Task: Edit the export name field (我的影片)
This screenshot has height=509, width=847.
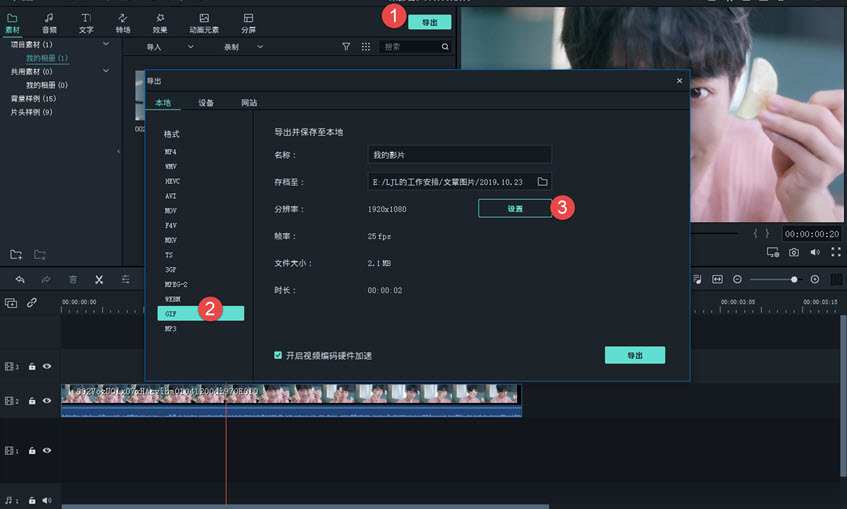Action: pos(460,155)
